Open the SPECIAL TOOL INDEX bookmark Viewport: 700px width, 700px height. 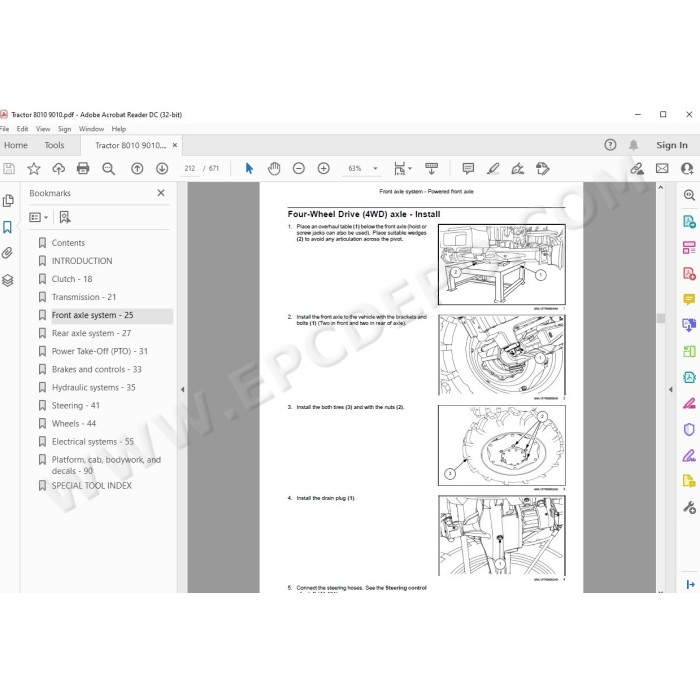click(x=92, y=486)
